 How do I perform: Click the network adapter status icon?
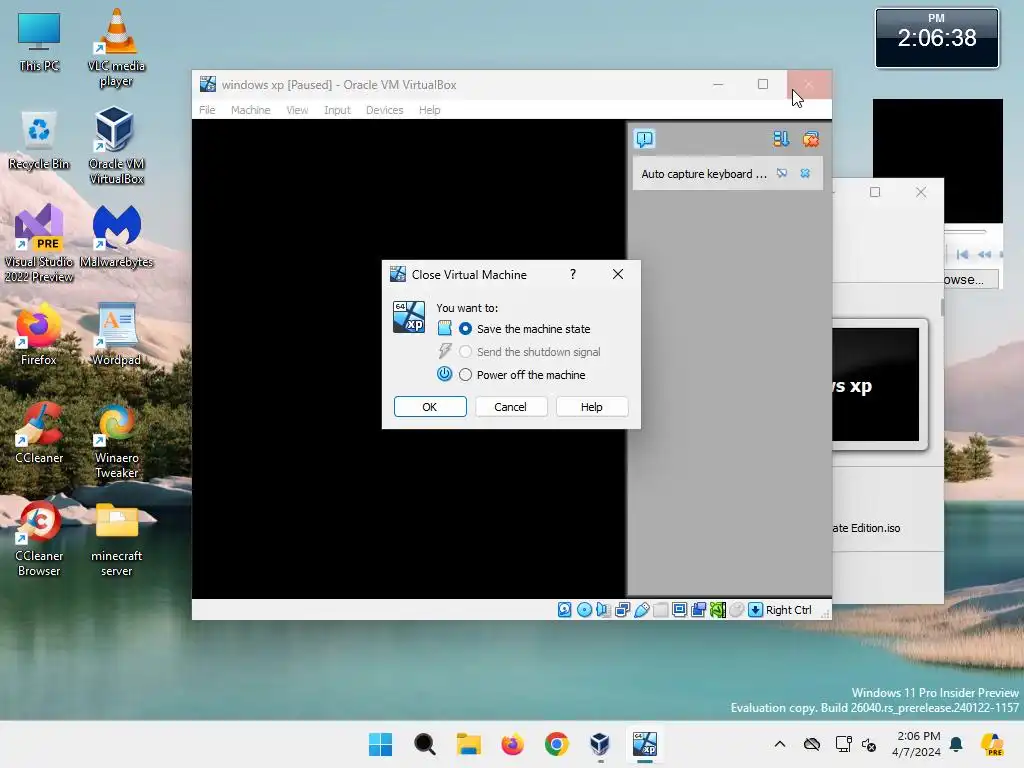pyautogui.click(x=622, y=609)
